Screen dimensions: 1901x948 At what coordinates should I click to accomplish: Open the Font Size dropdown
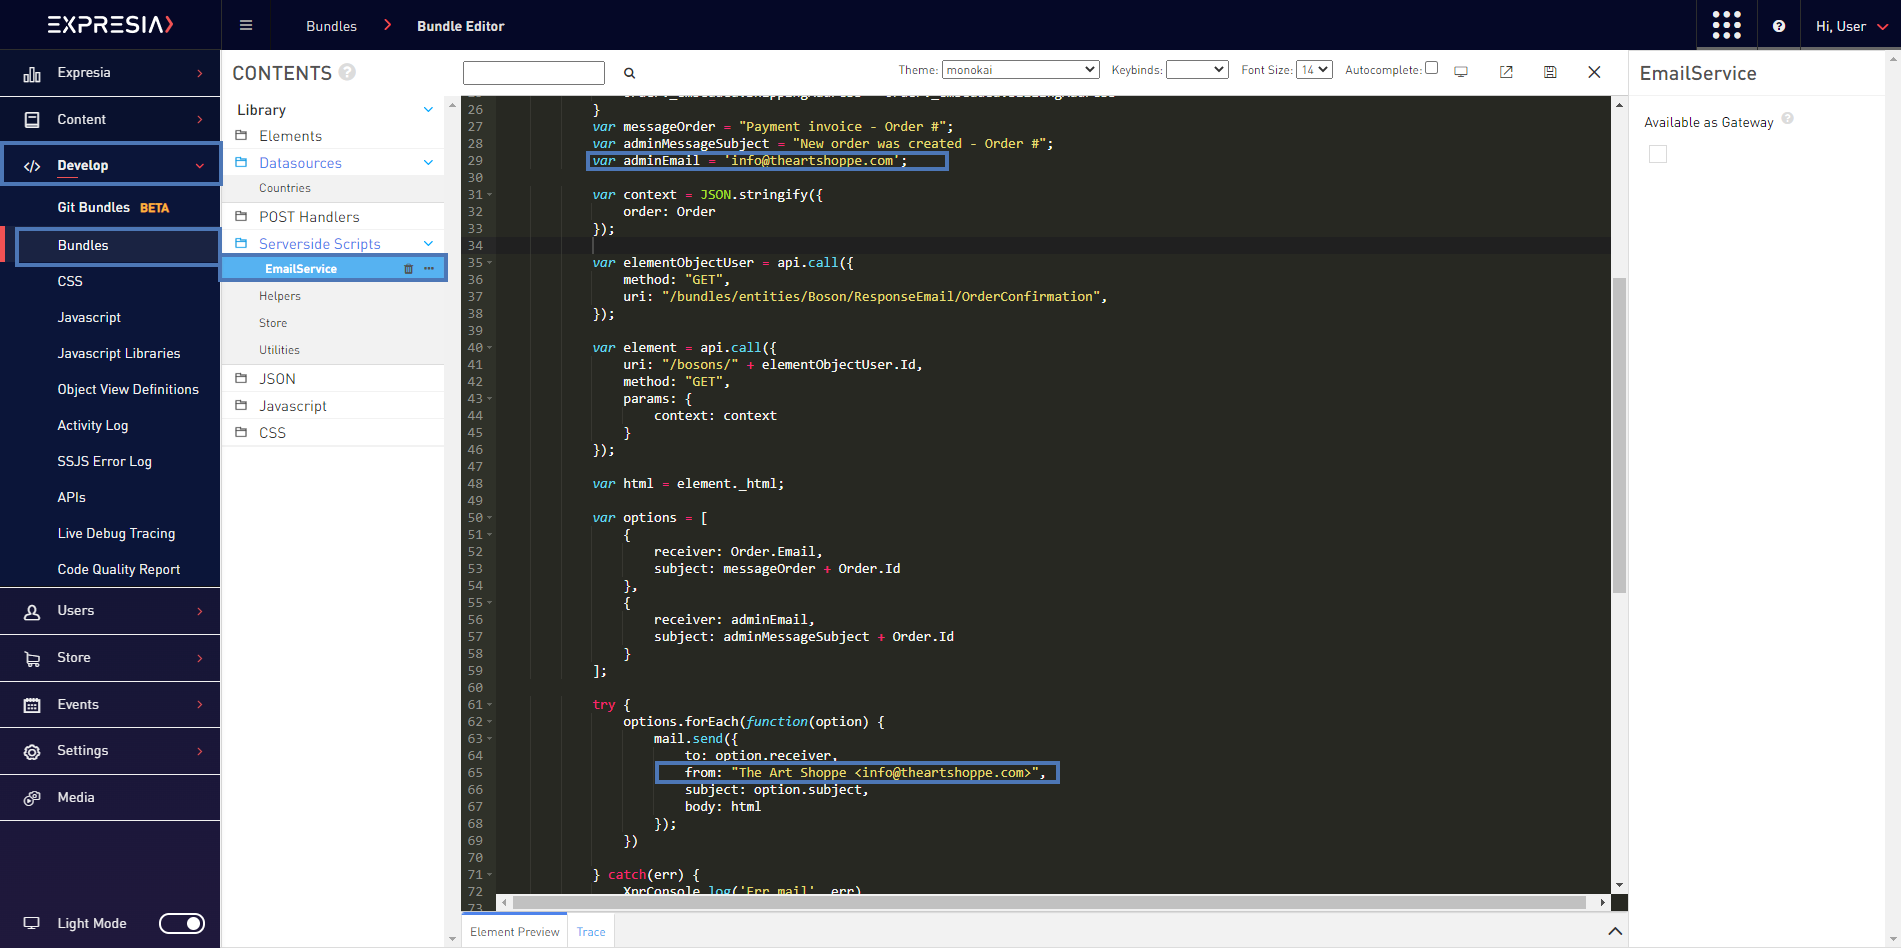[1314, 70]
